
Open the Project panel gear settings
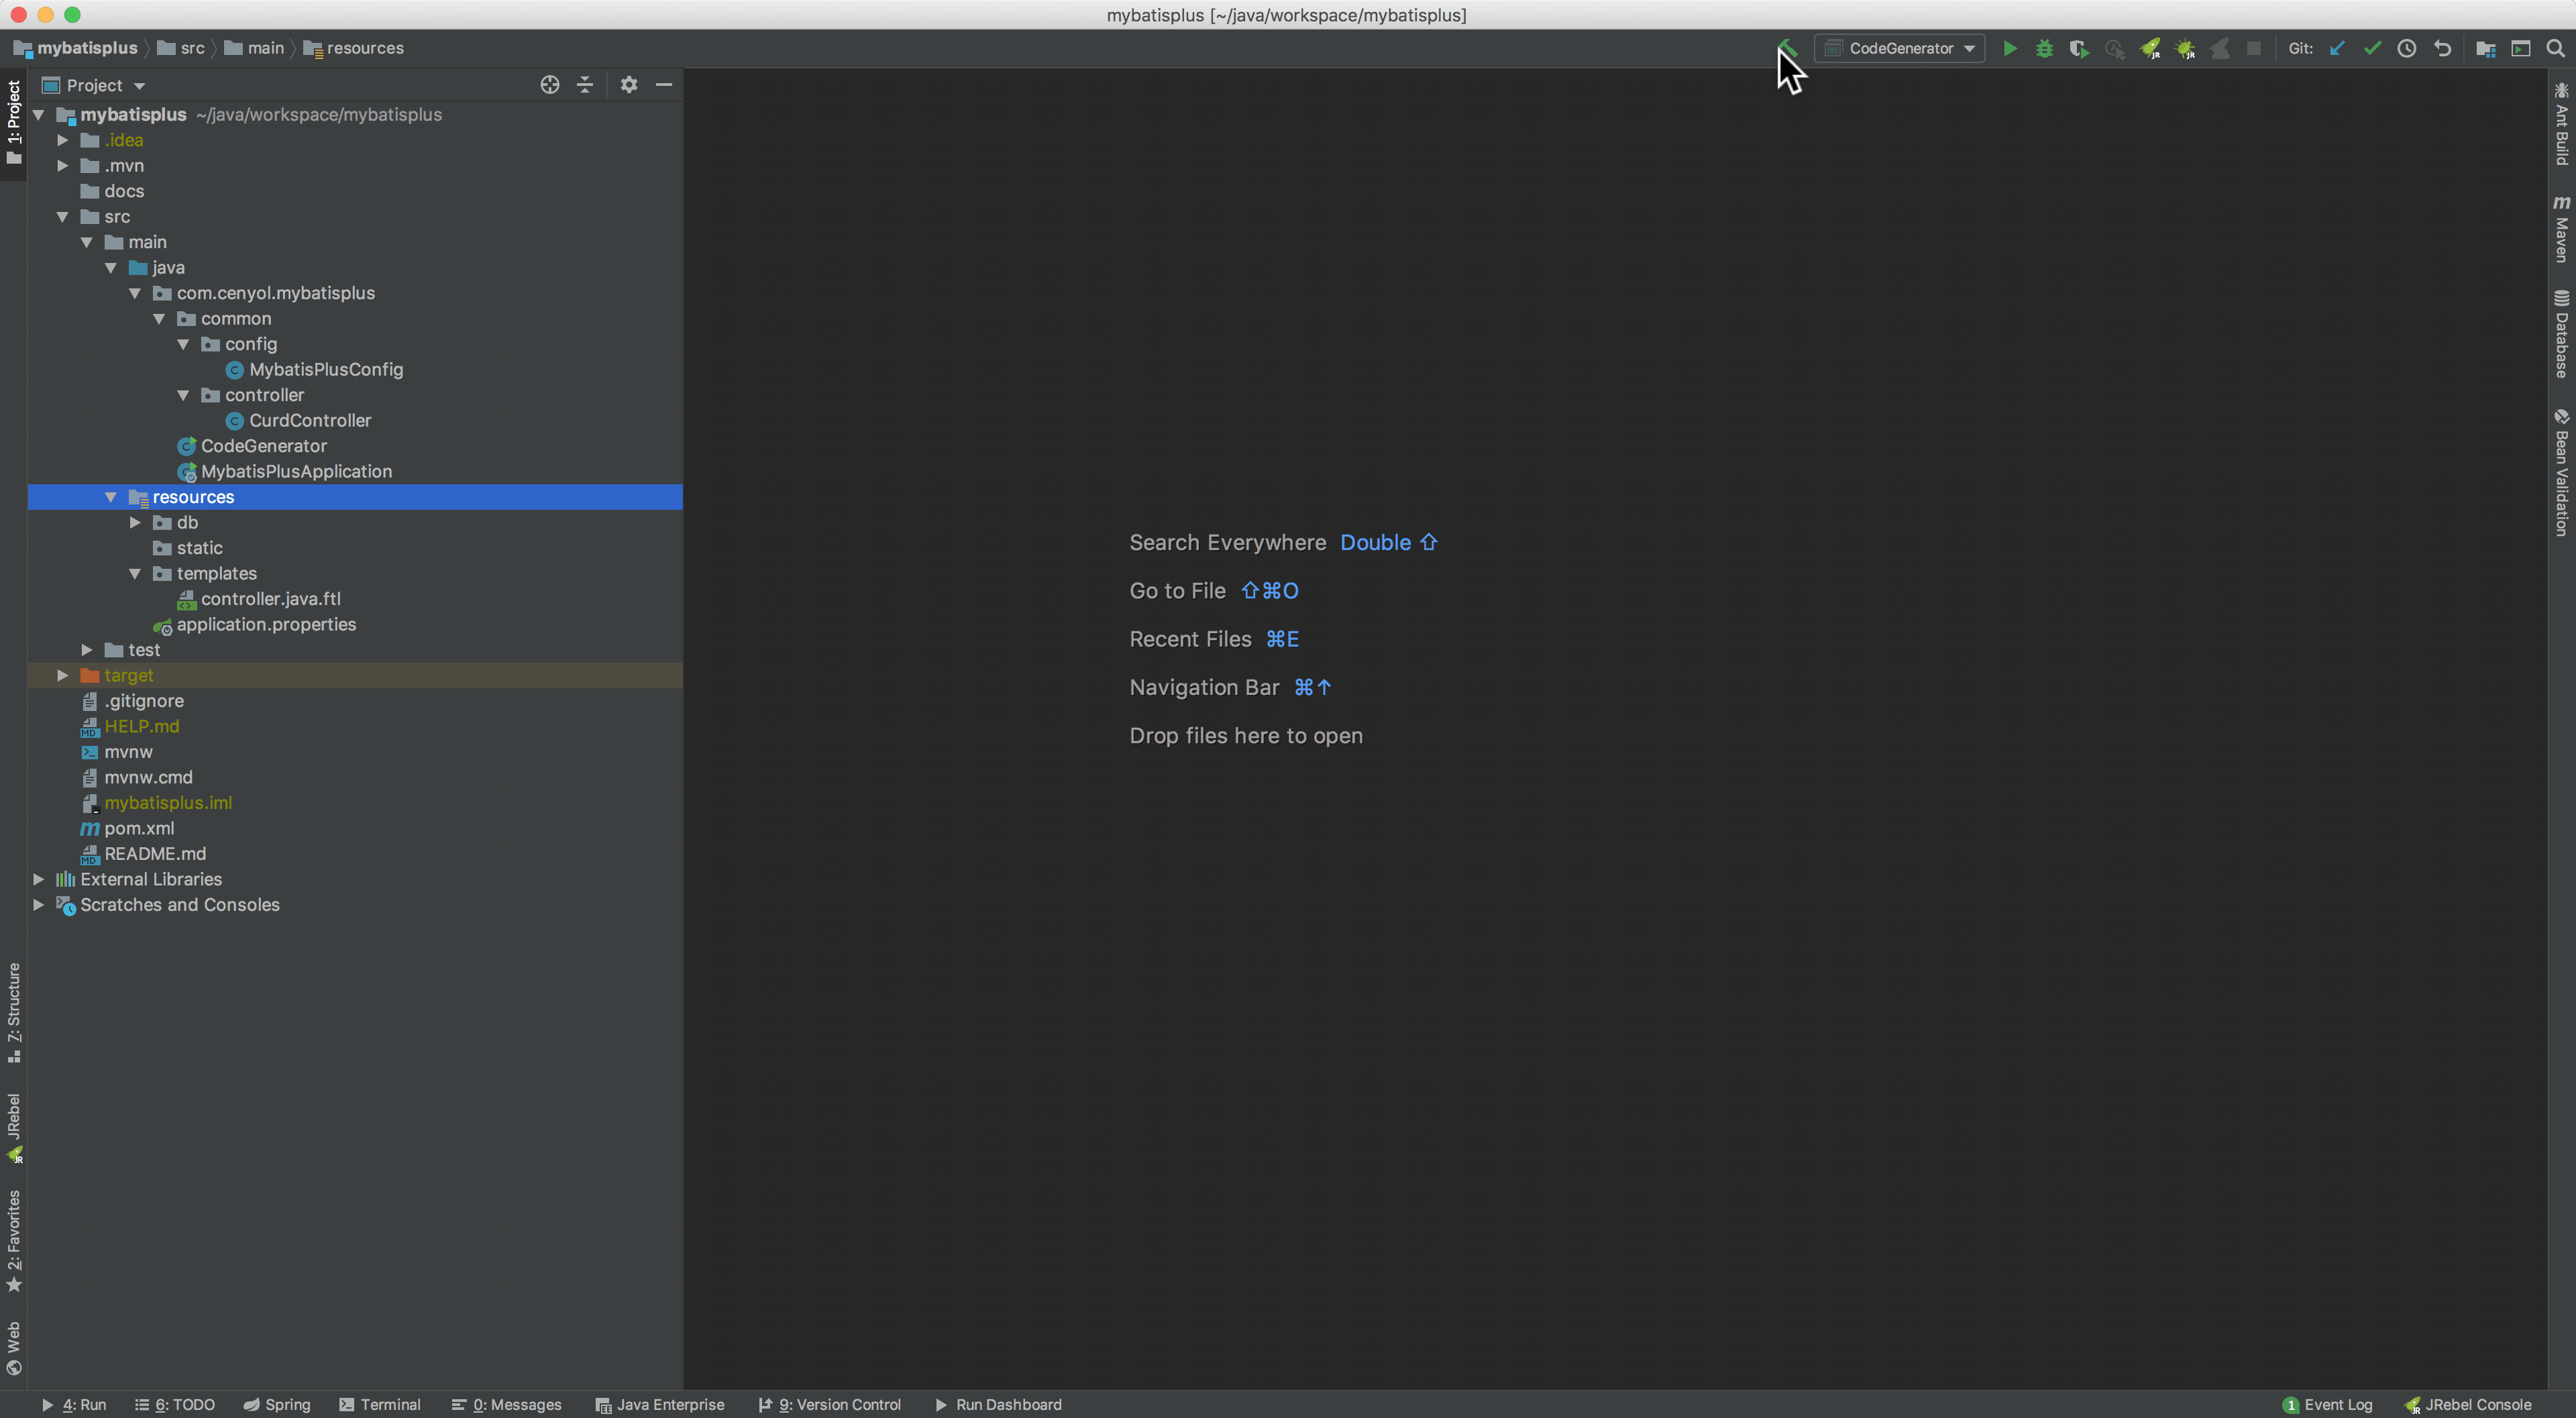point(628,85)
